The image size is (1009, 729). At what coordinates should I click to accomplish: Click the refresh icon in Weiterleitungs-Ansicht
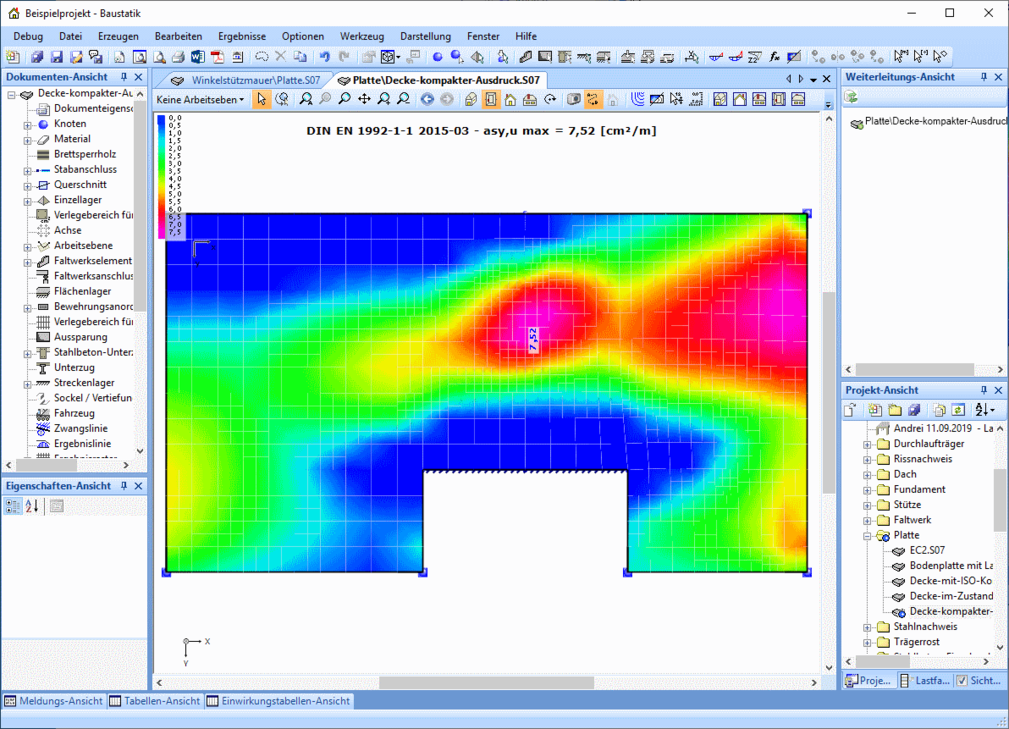852,98
